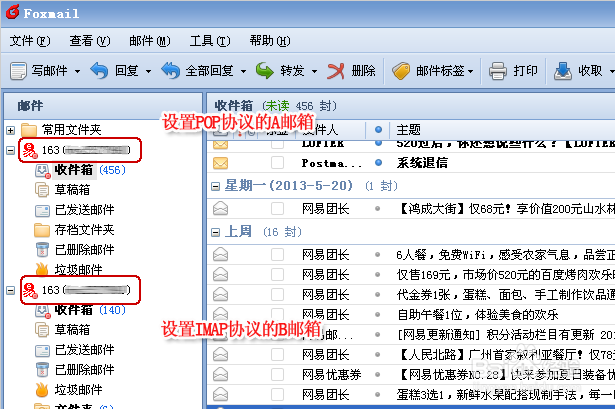This screenshot has height=409, width=615.
Task: Click sent mail (已发送邮件) icon of first account
Action: (x=42, y=211)
